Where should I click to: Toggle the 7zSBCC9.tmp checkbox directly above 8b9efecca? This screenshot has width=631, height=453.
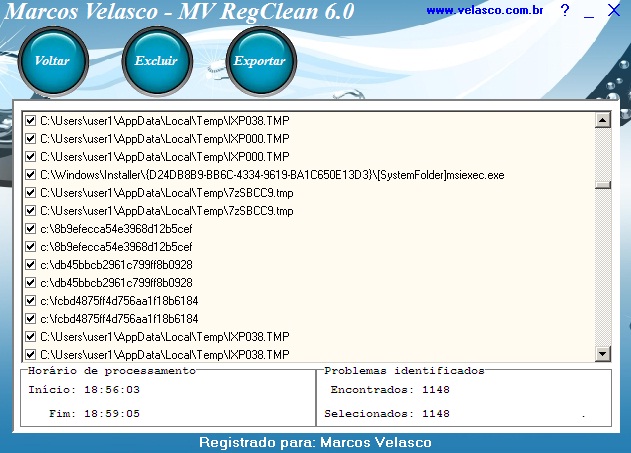30,210
